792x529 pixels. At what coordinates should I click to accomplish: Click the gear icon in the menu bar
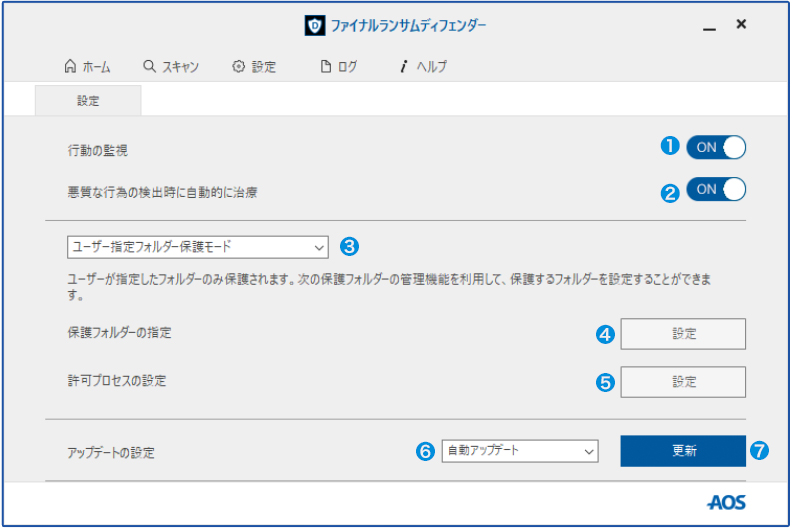(238, 66)
